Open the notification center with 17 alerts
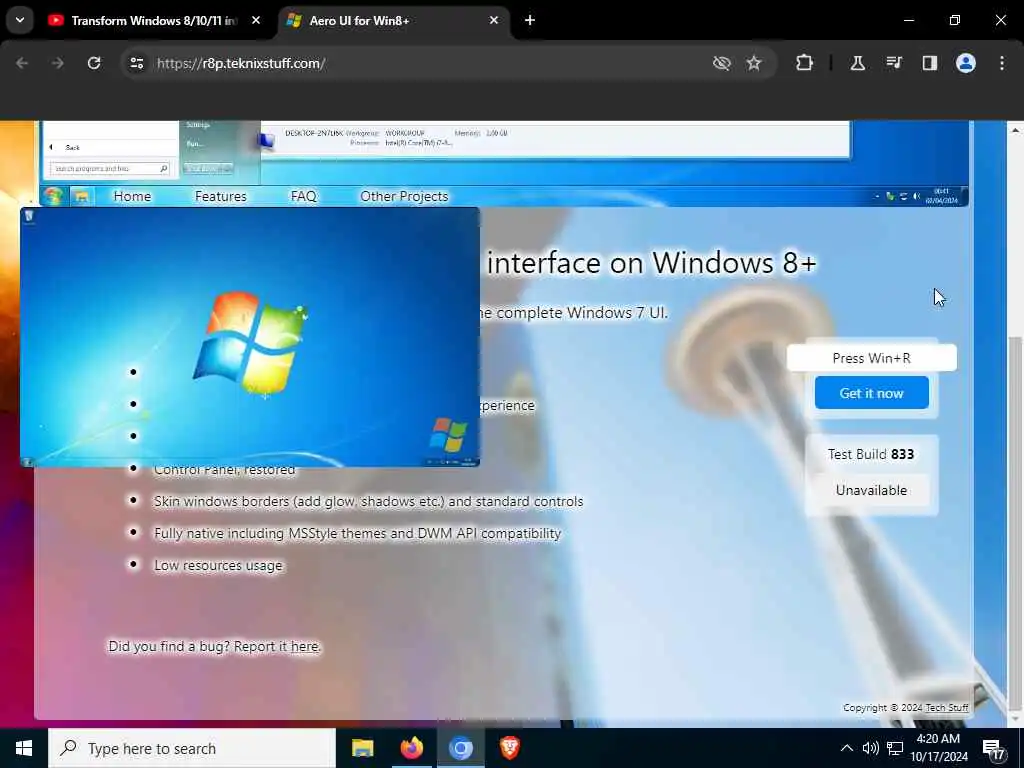The height and width of the screenshot is (768, 1024). pyautogui.click(x=993, y=749)
